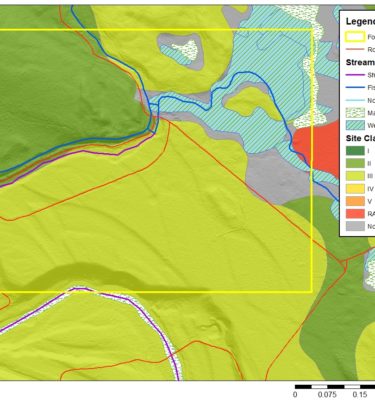
Task: Pick the Site Class III lime swatch
Action: click(x=355, y=176)
